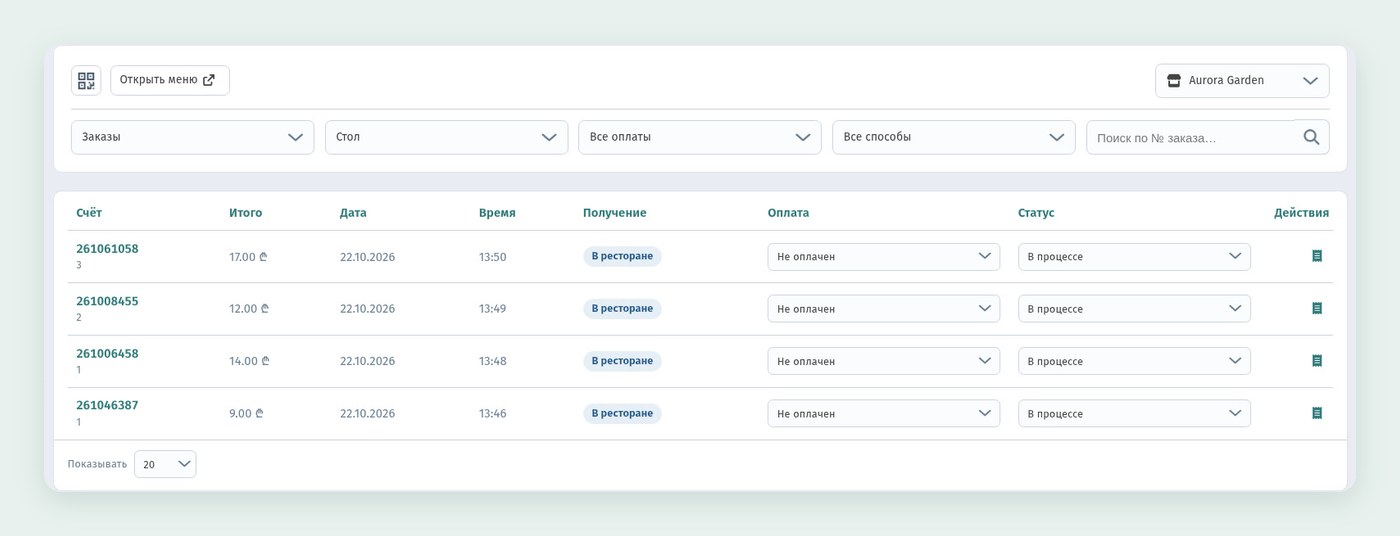Image resolution: width=1400 pixels, height=536 pixels.
Task: Click the Получение column header
Action: pyautogui.click(x=615, y=213)
